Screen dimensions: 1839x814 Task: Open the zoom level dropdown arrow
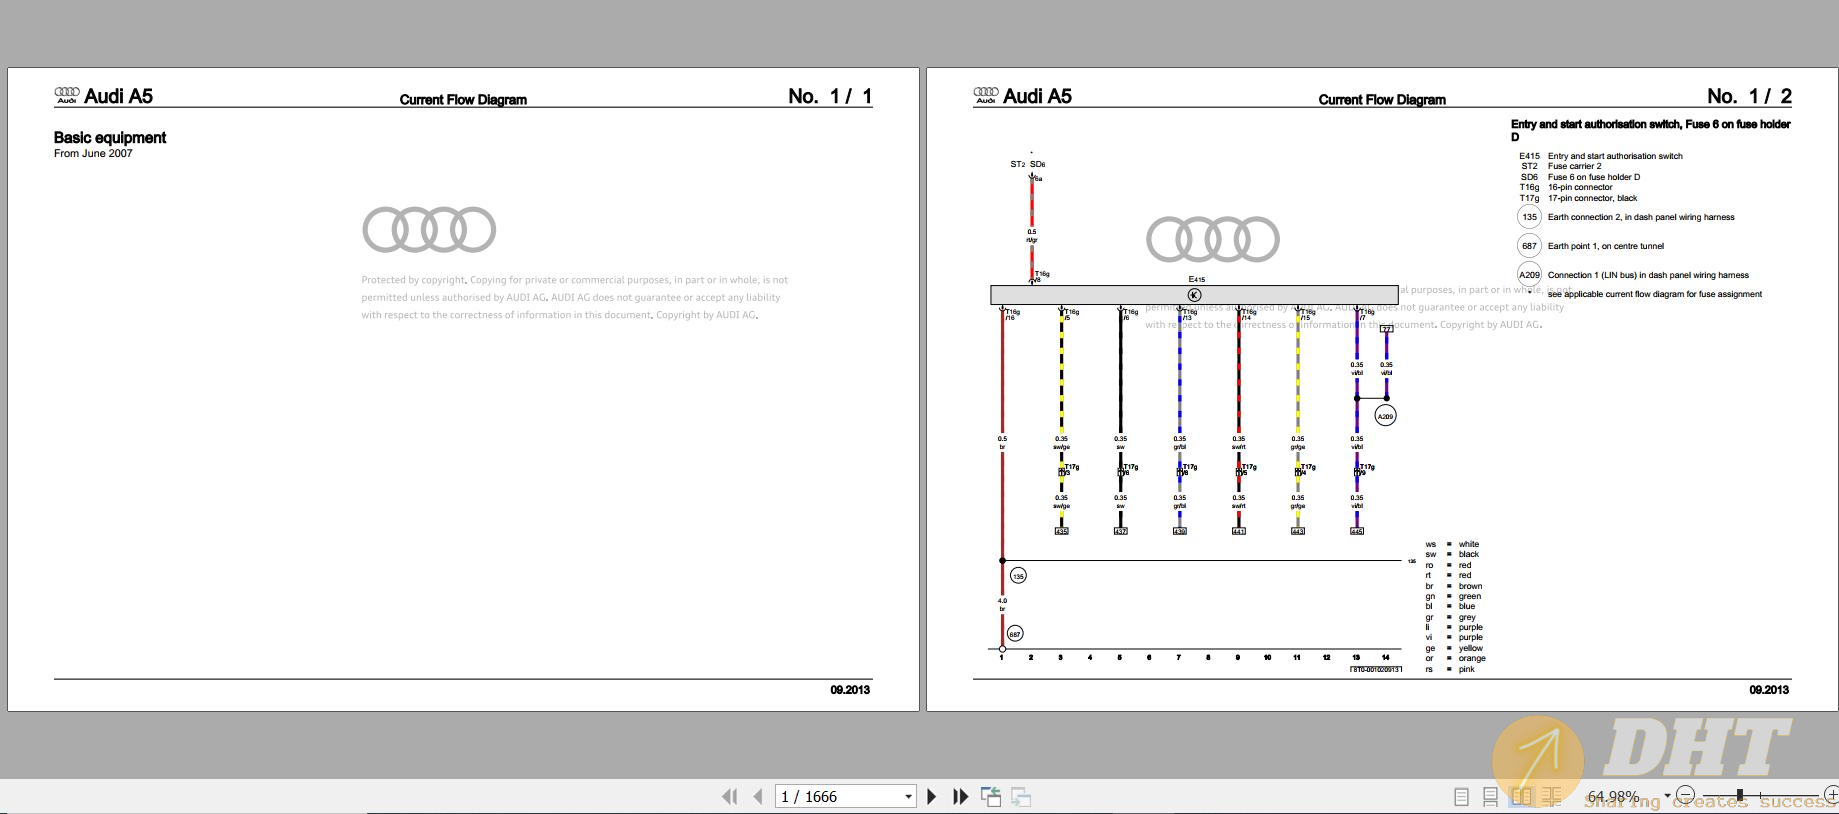coord(1667,796)
